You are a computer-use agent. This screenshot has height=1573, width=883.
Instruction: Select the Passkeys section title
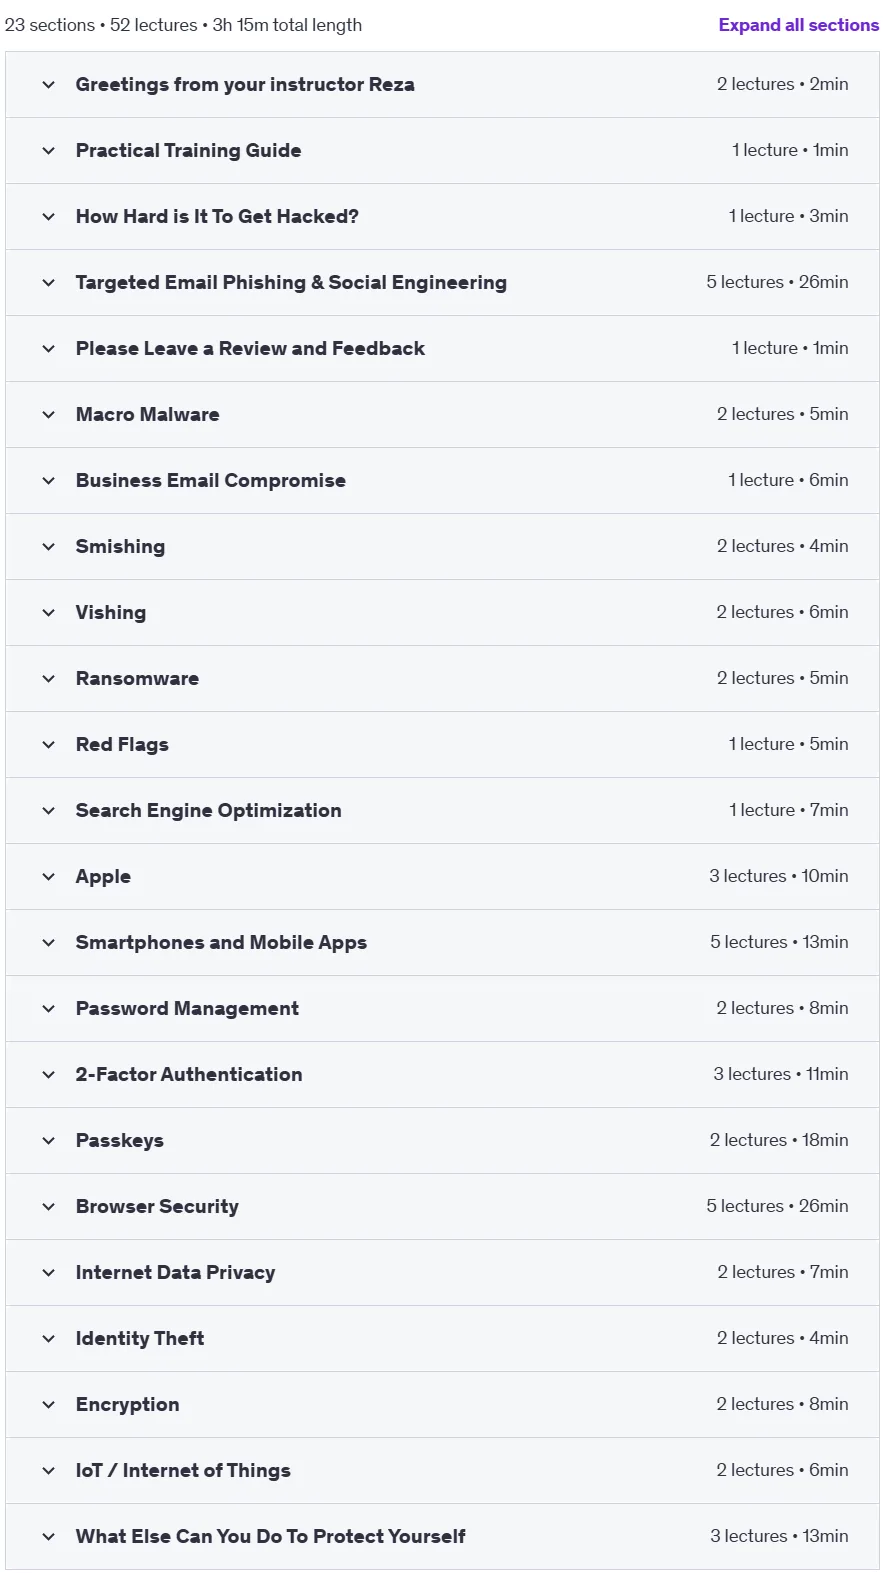click(120, 1141)
